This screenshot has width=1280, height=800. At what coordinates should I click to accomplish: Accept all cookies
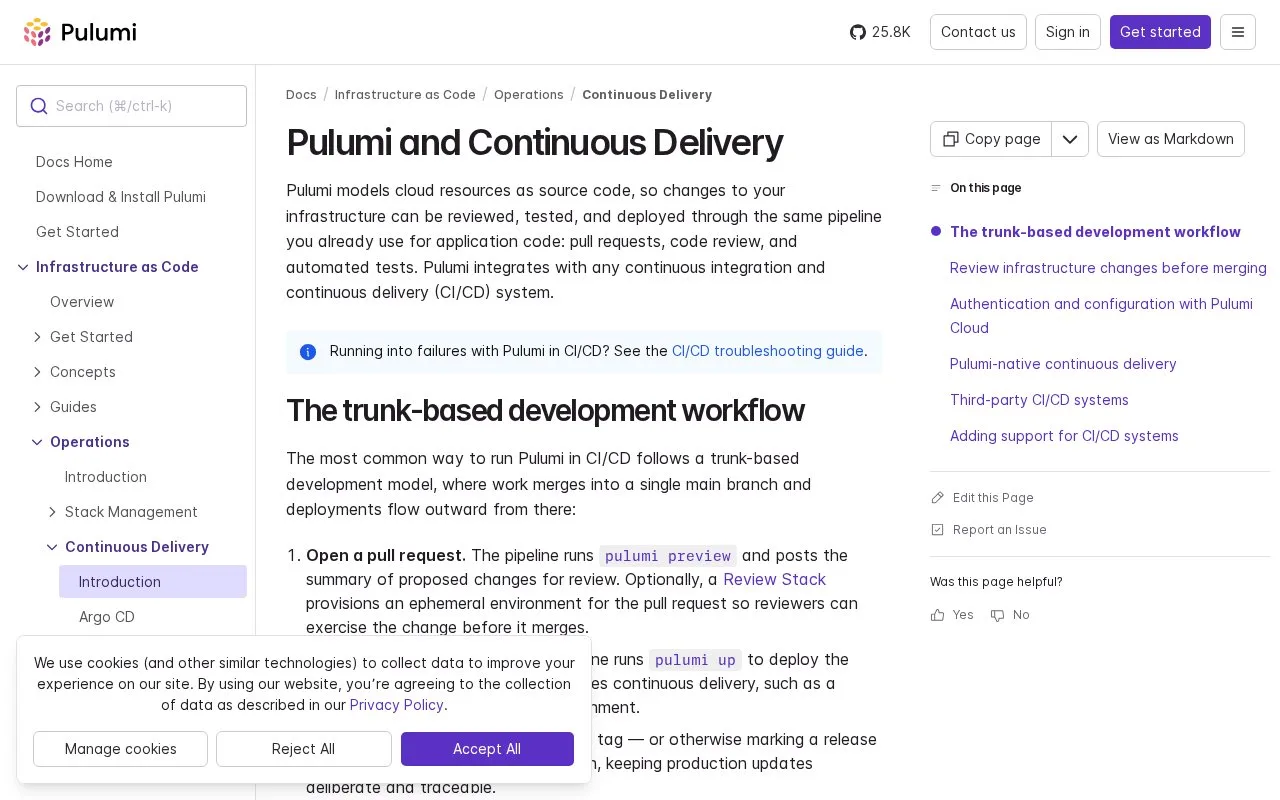click(x=487, y=749)
